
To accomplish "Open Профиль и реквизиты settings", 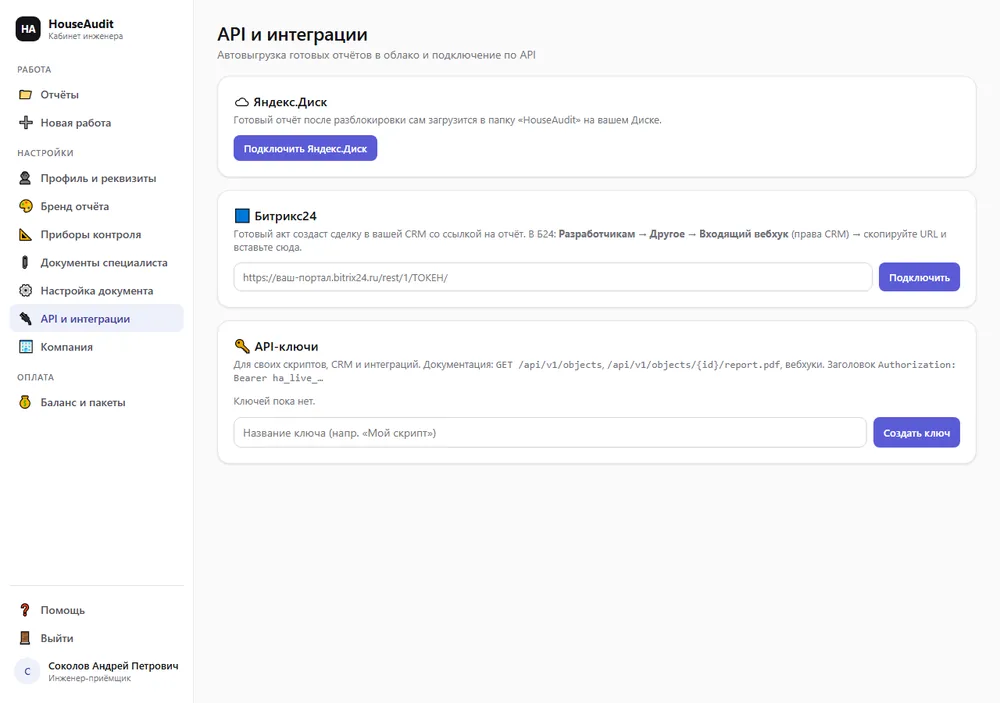I will 96,178.
